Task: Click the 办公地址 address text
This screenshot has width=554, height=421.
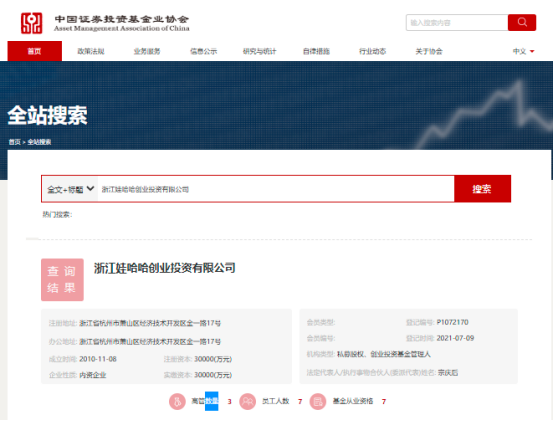Action: [x=150, y=342]
